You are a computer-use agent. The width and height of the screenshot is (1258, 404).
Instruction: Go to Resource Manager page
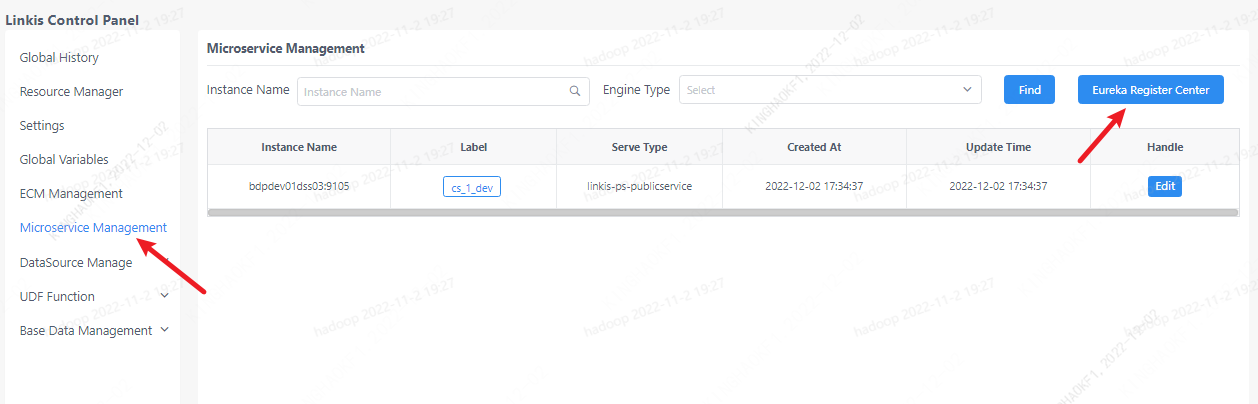coord(71,92)
